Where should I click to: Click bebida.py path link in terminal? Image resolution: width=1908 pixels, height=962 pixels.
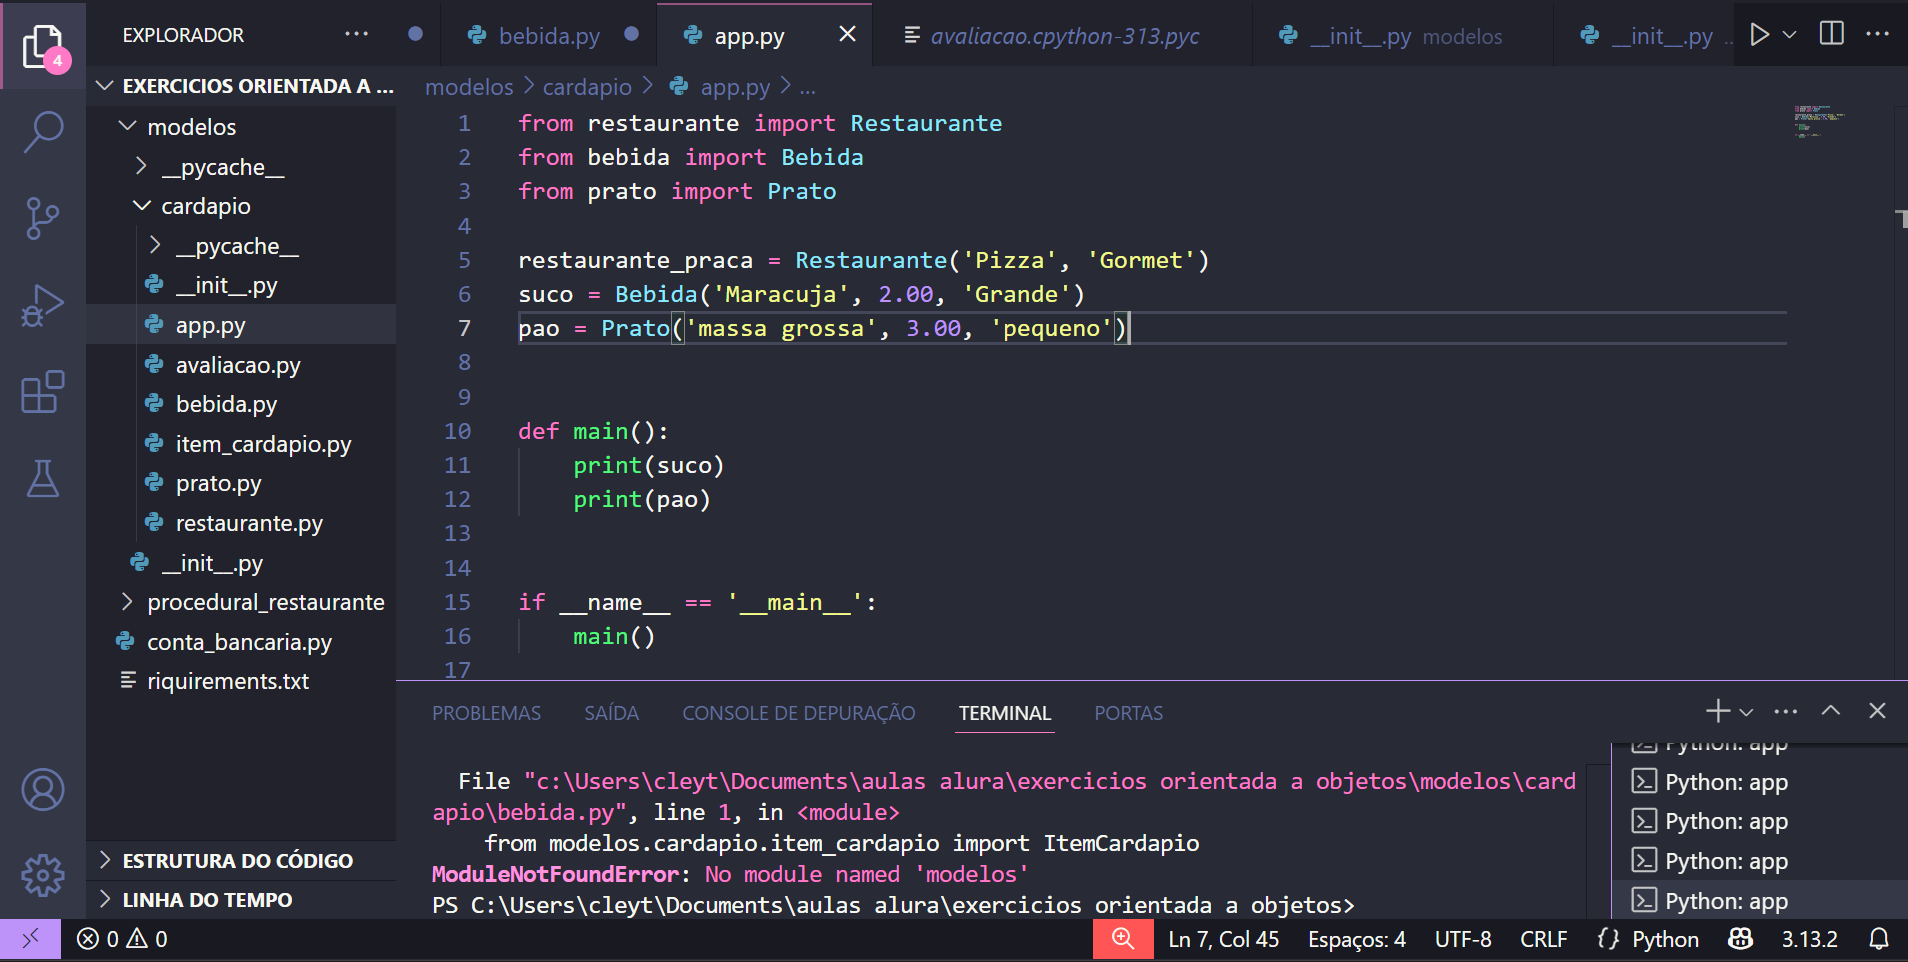(1004, 796)
